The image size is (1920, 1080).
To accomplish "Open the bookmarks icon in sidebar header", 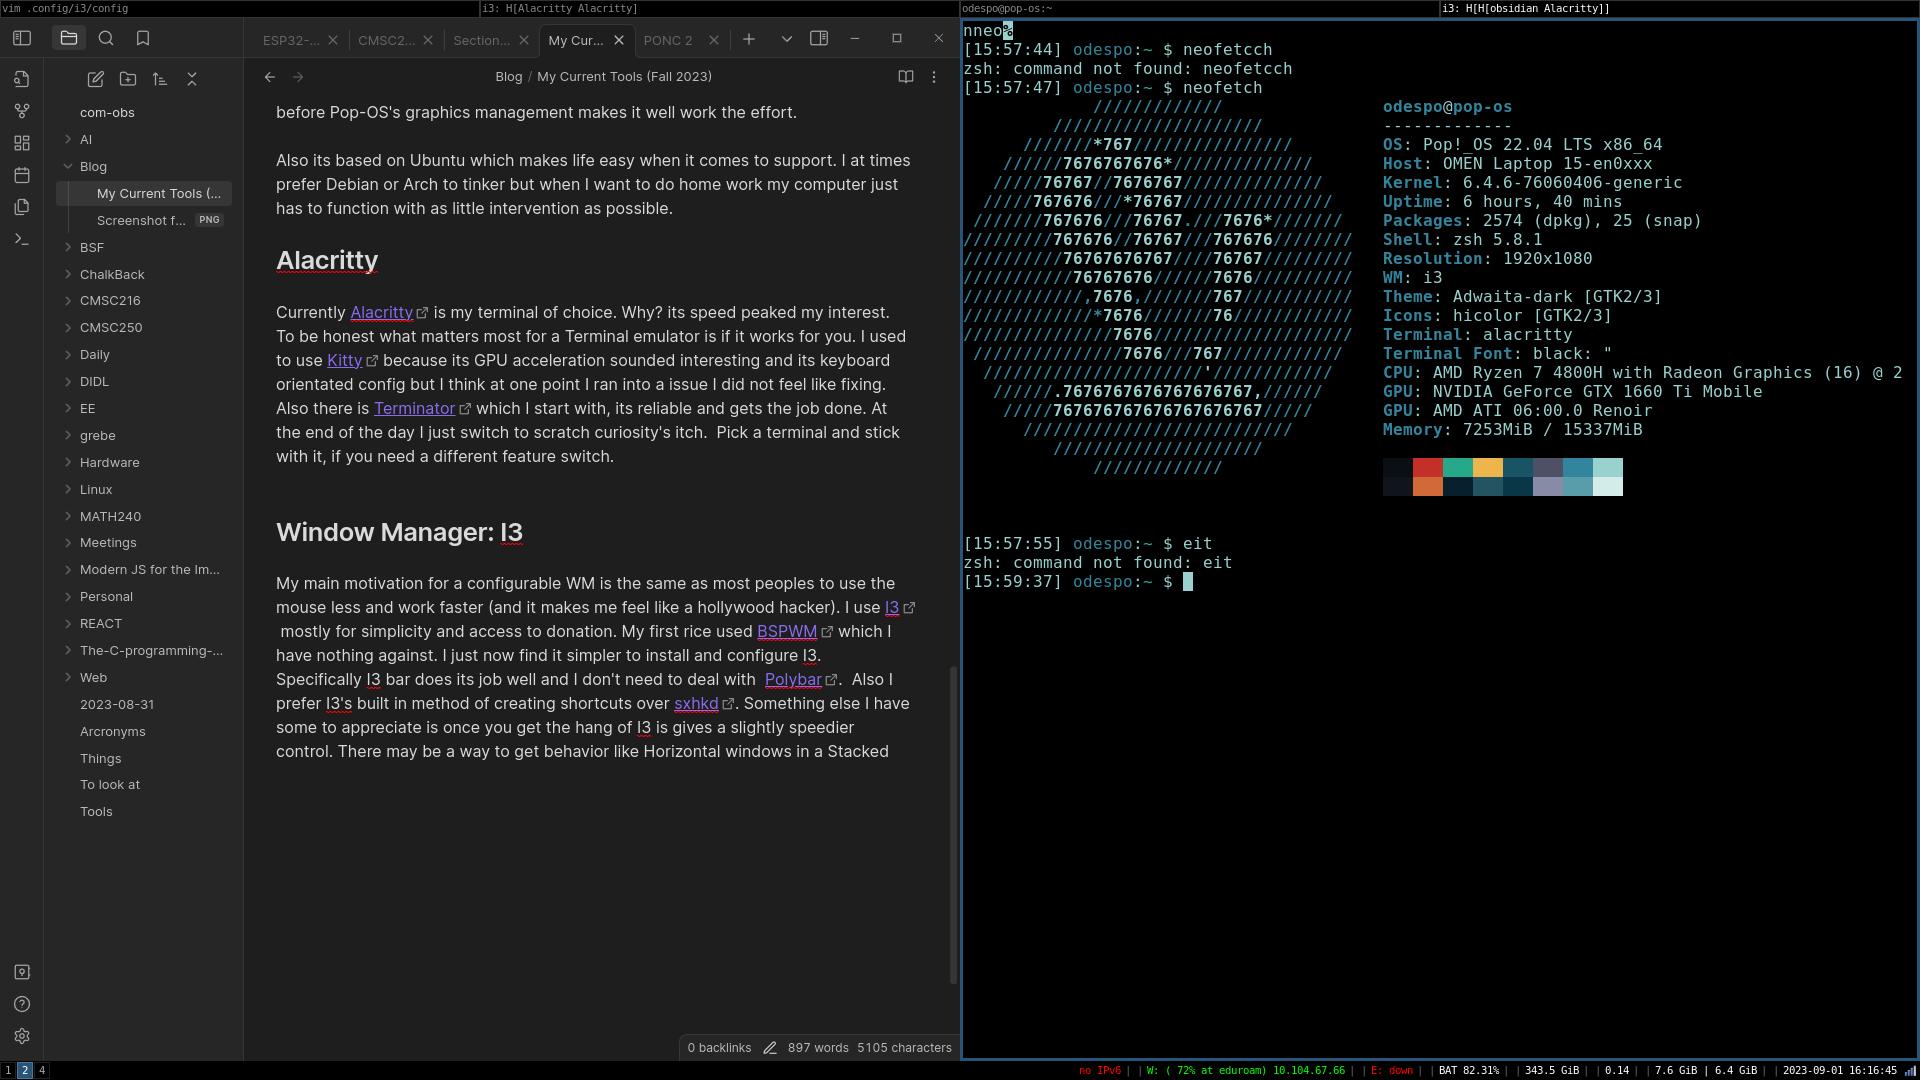I will tap(143, 38).
